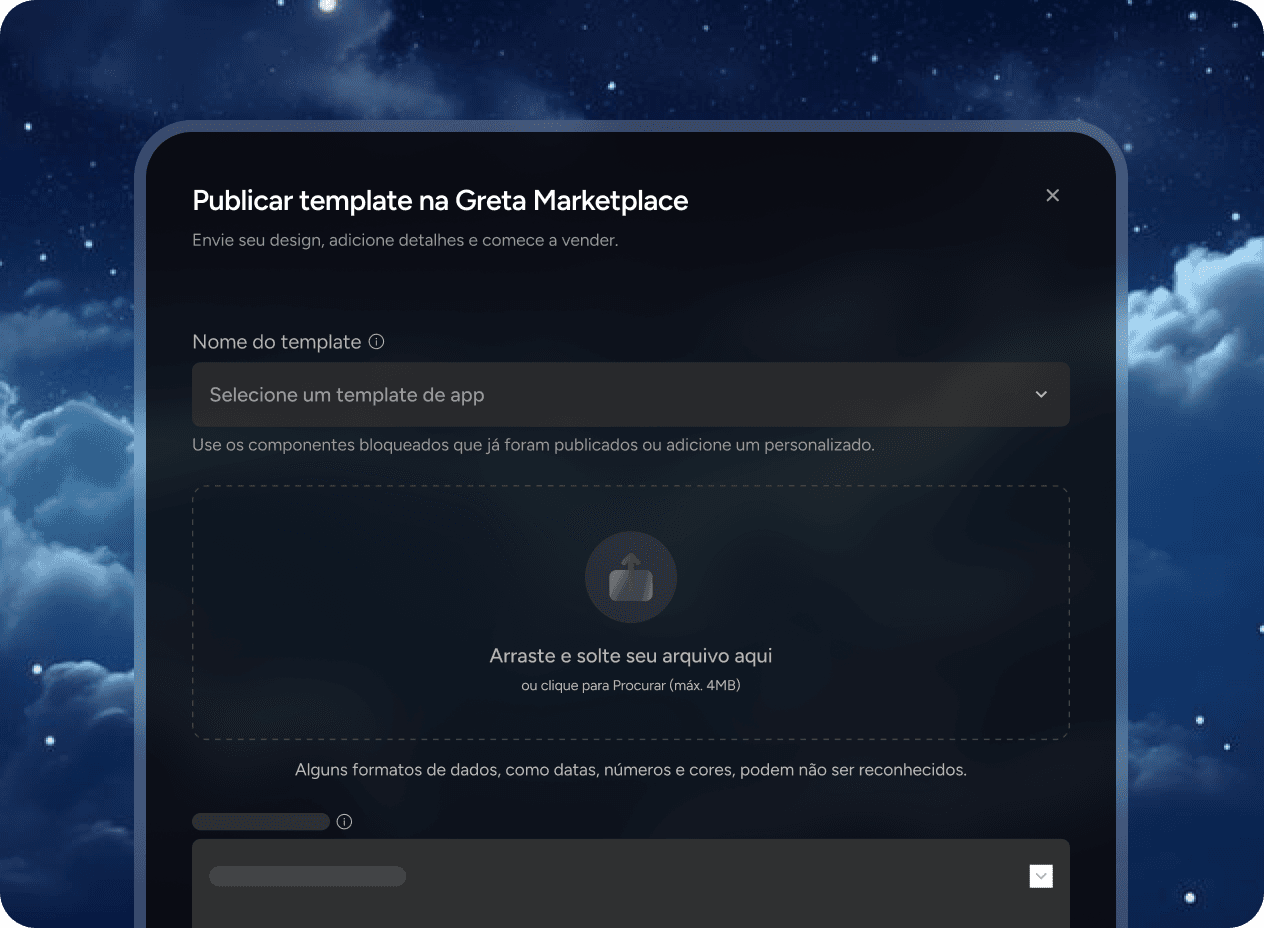
Task: Open the info icon beside Nome do template
Action: [x=376, y=342]
